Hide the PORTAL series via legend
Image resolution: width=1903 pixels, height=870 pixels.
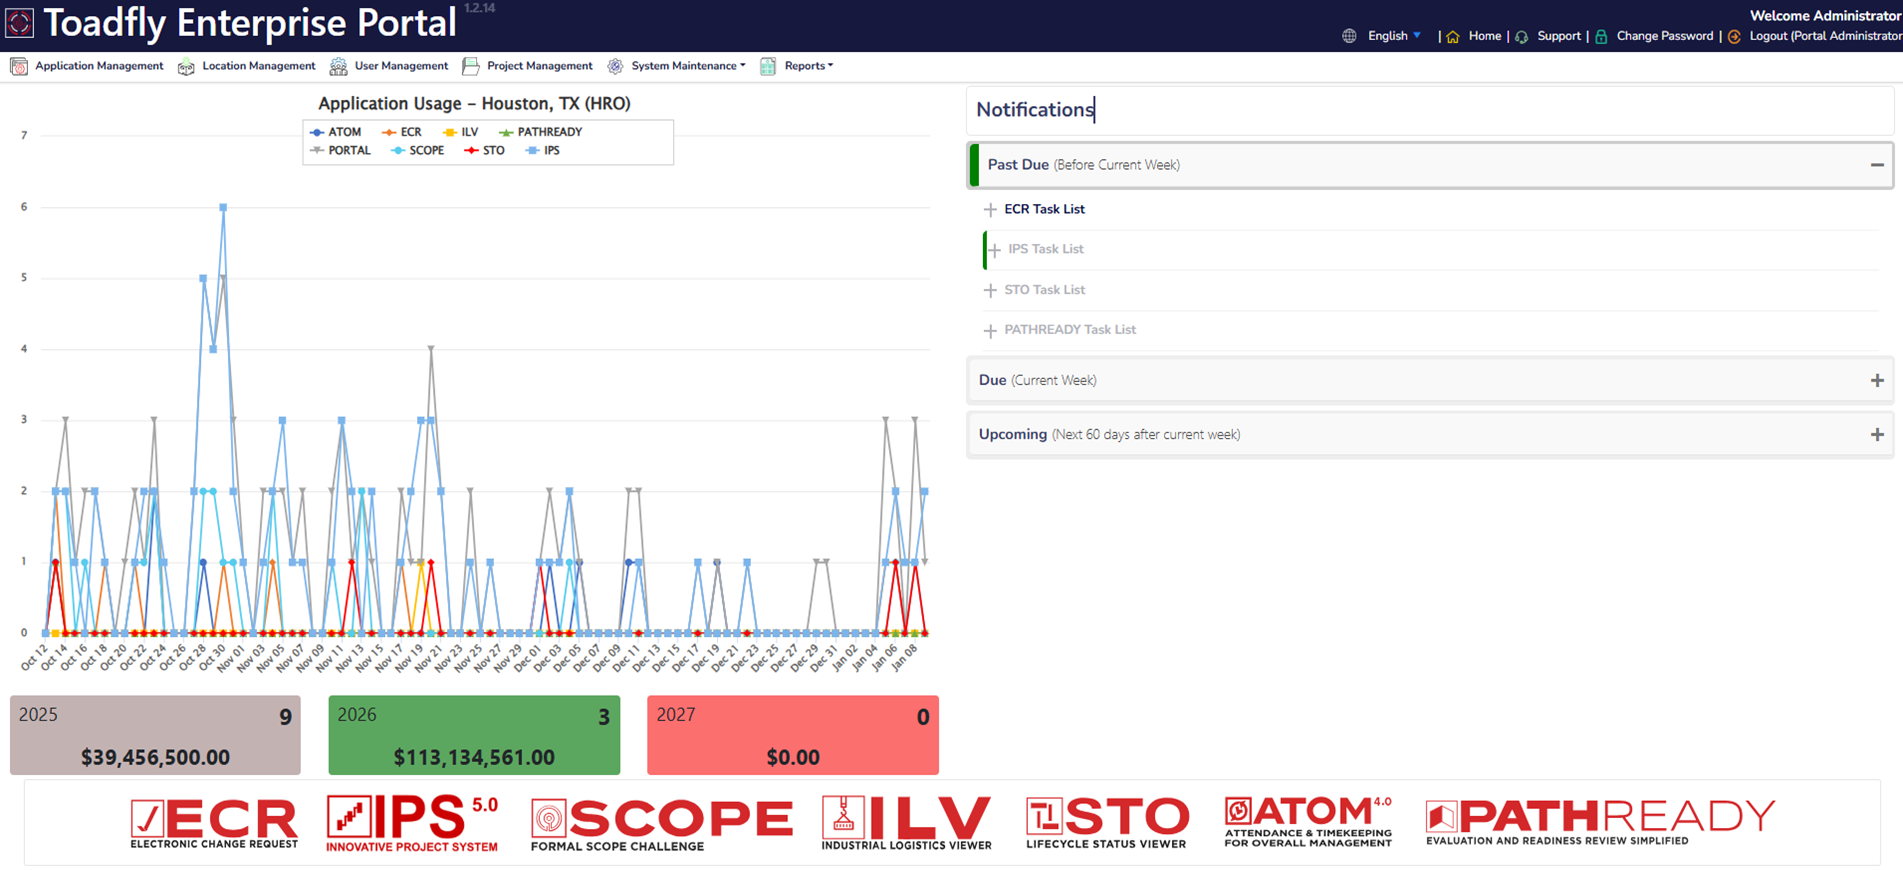341,151
